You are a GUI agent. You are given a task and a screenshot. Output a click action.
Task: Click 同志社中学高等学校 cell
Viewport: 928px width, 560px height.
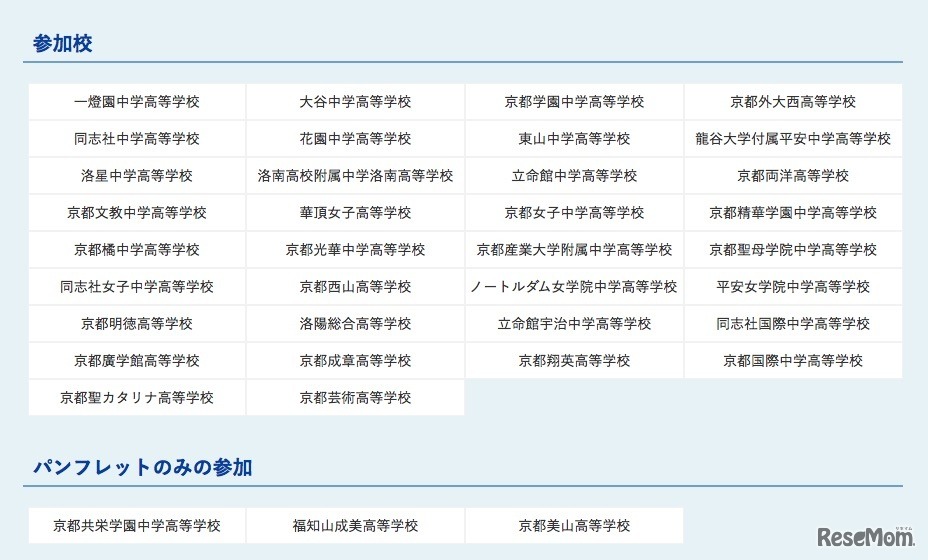pos(137,139)
